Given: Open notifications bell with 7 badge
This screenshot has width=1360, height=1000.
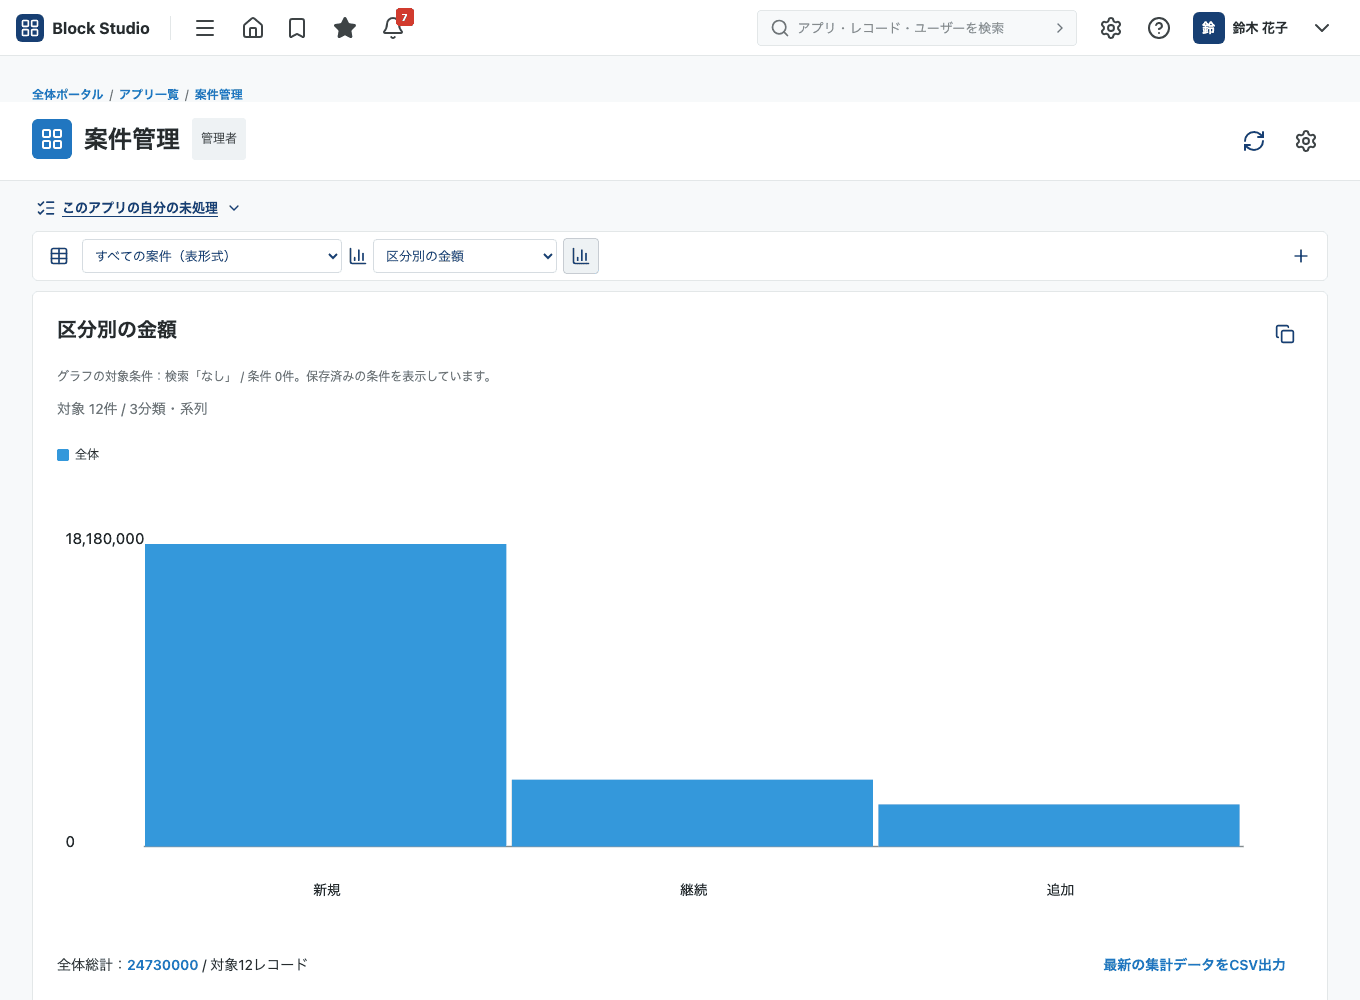Looking at the screenshot, I should (x=394, y=26).
